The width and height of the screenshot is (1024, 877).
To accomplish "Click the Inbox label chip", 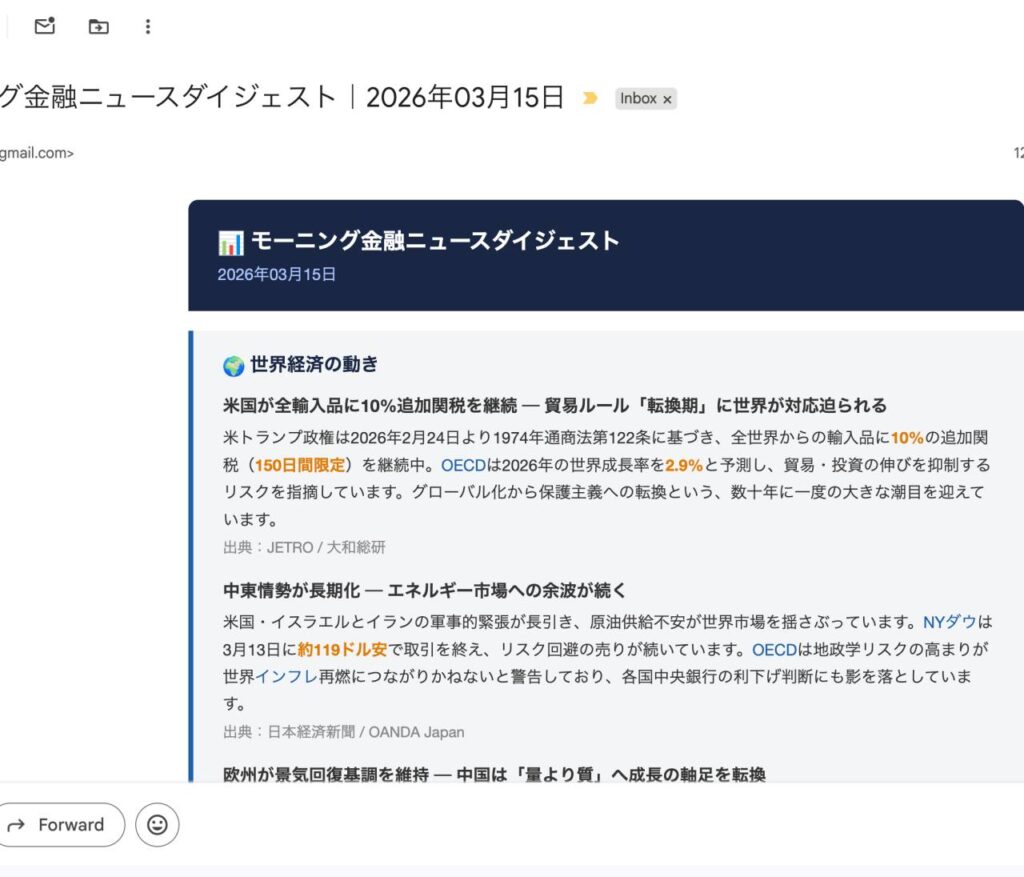I will pyautogui.click(x=637, y=98).
